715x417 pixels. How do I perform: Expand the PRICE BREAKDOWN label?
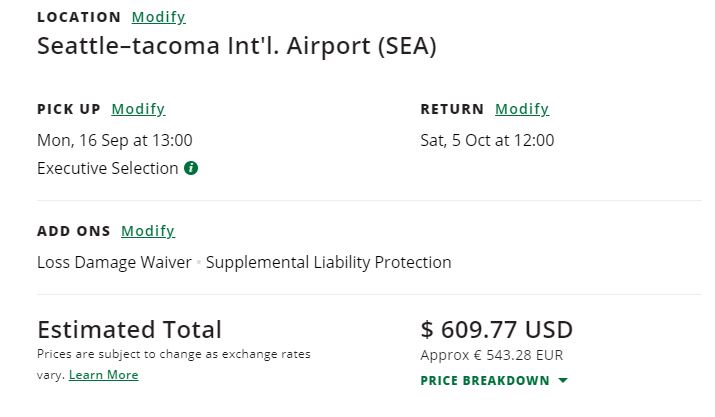[485, 381]
